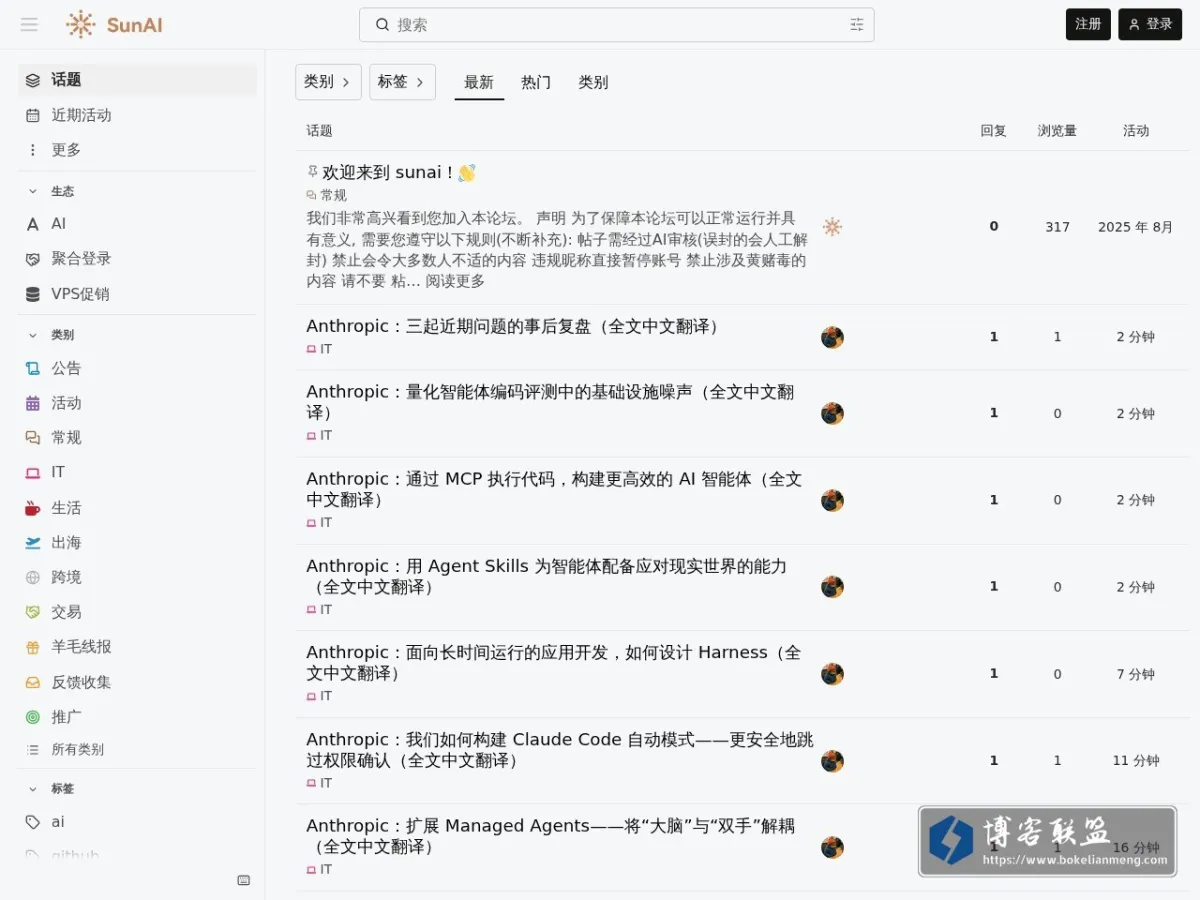Open topic 量化智能体编码评测中的基础设施噪声

(550, 402)
